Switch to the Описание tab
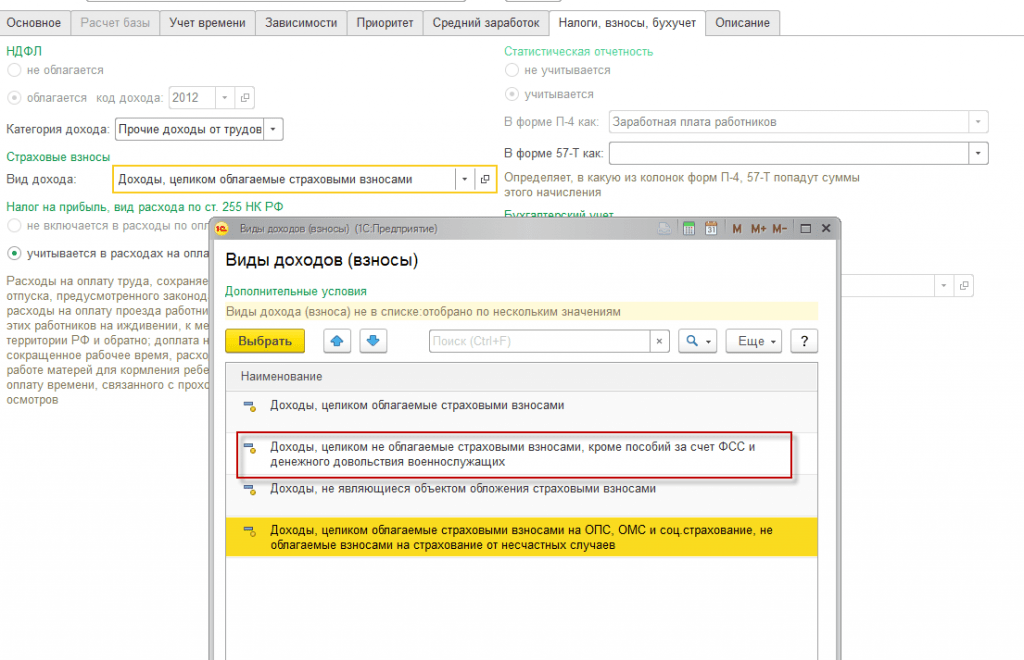This screenshot has width=1024, height=660. (x=742, y=22)
